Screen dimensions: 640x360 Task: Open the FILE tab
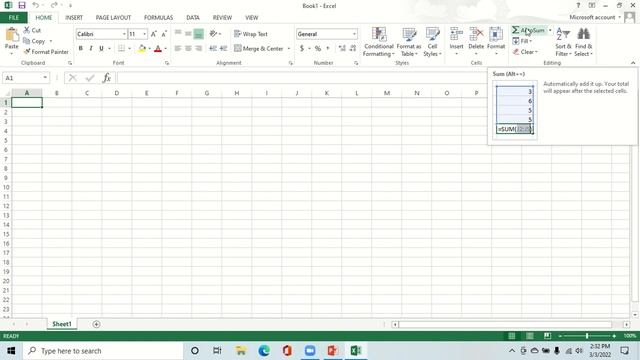[14, 18]
